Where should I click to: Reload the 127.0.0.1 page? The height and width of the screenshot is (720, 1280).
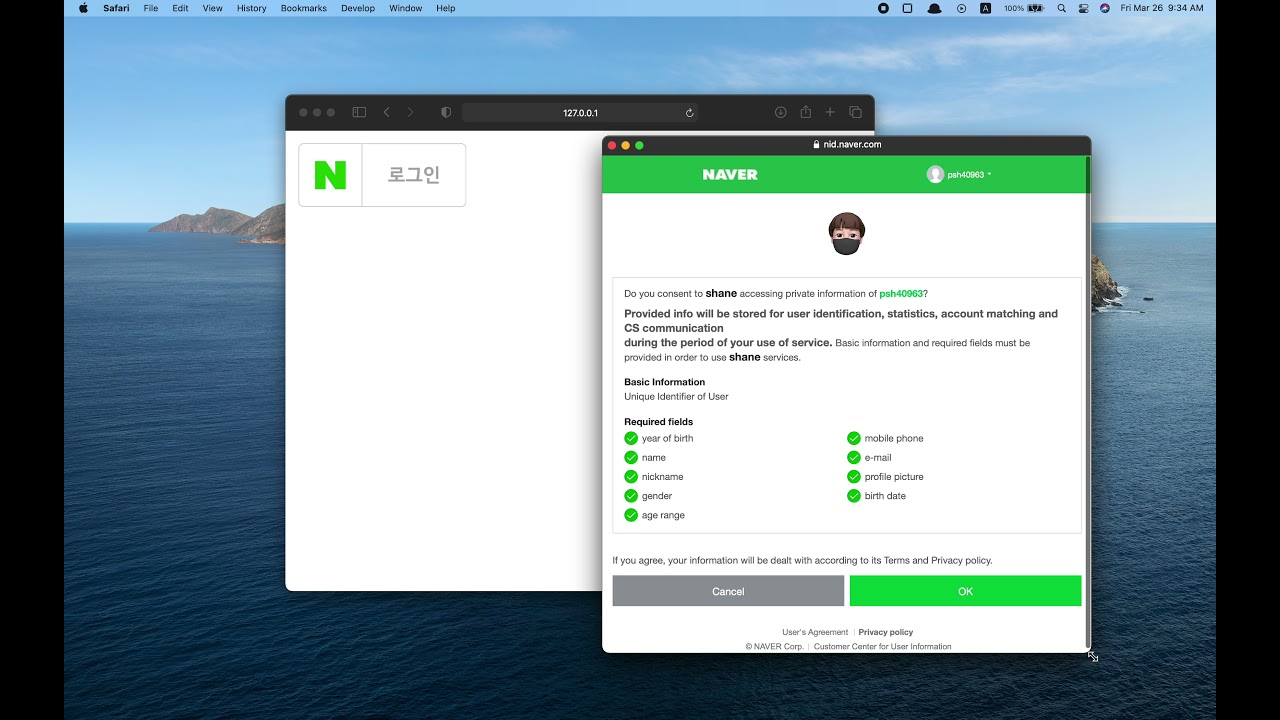click(689, 113)
